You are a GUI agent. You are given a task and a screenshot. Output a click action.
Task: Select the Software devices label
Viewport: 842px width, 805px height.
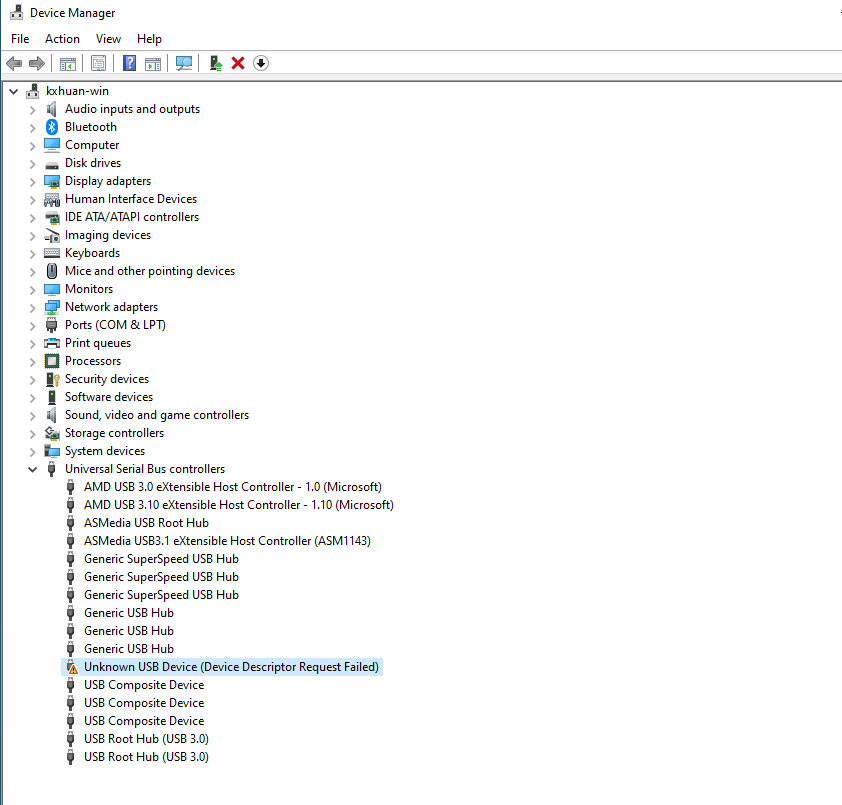point(109,397)
